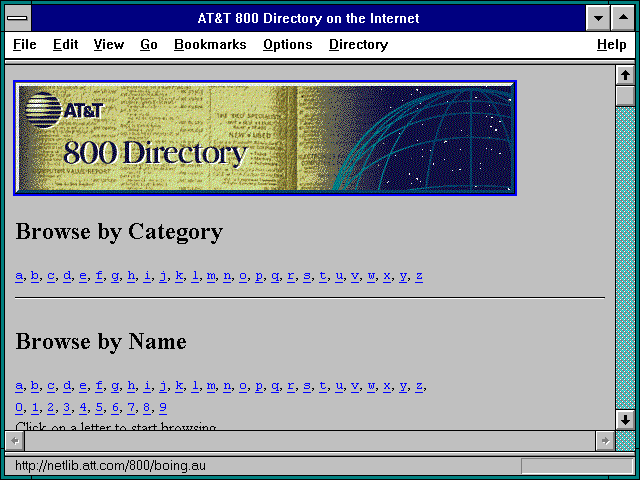Click the status bar URL netlib.att.com/800/boing.au

tap(110, 466)
